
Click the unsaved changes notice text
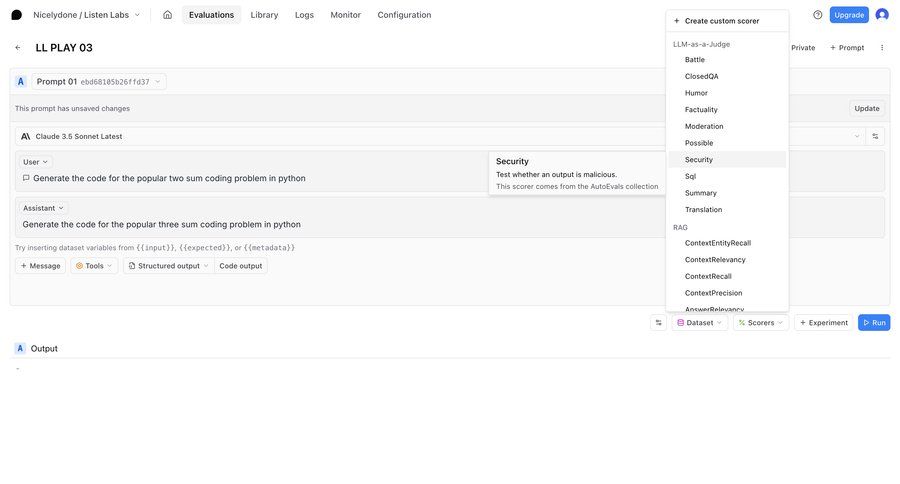72,109
